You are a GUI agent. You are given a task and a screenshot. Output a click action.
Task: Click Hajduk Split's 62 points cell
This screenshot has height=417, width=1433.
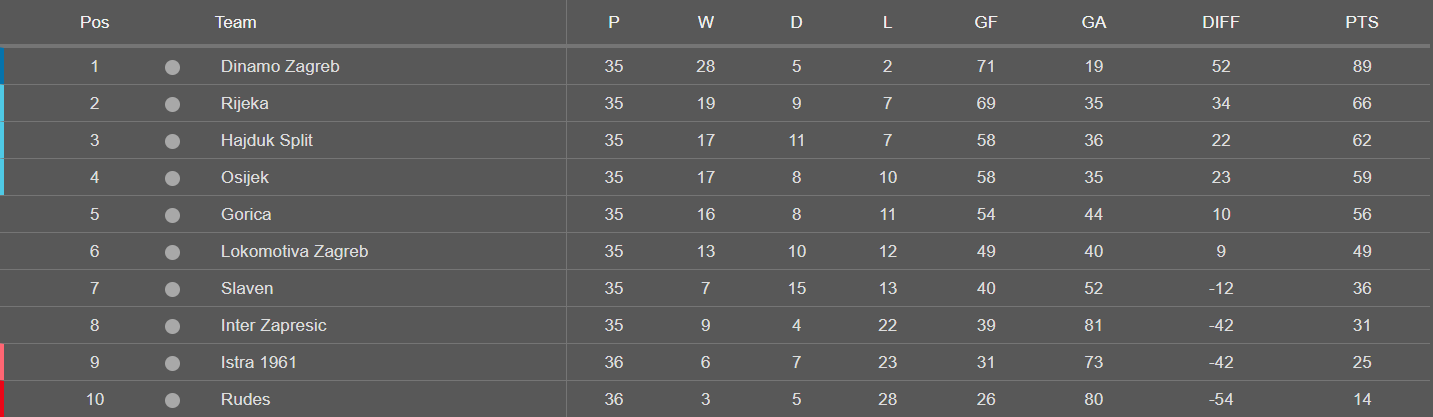[x=1361, y=141]
